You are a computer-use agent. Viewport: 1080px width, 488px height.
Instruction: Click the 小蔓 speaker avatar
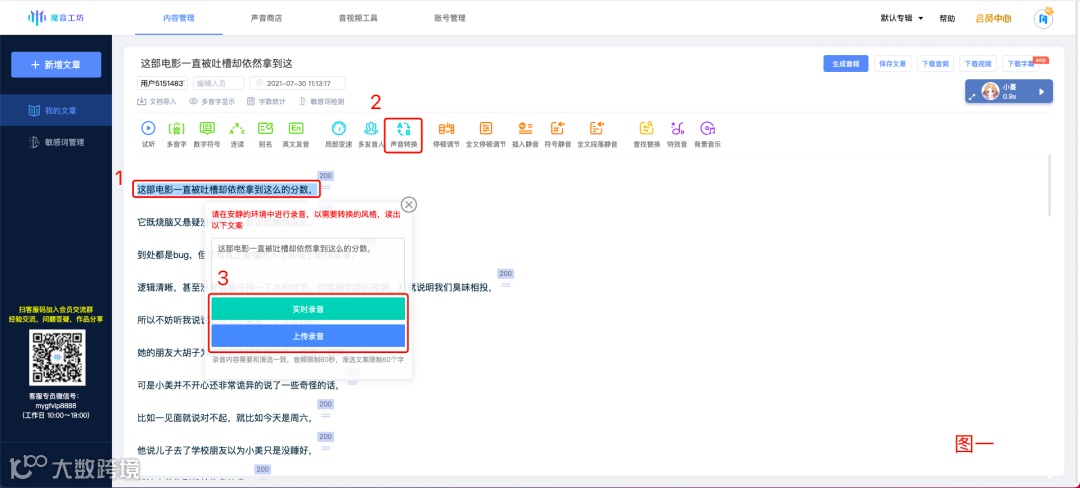pyautogui.click(x=990, y=92)
